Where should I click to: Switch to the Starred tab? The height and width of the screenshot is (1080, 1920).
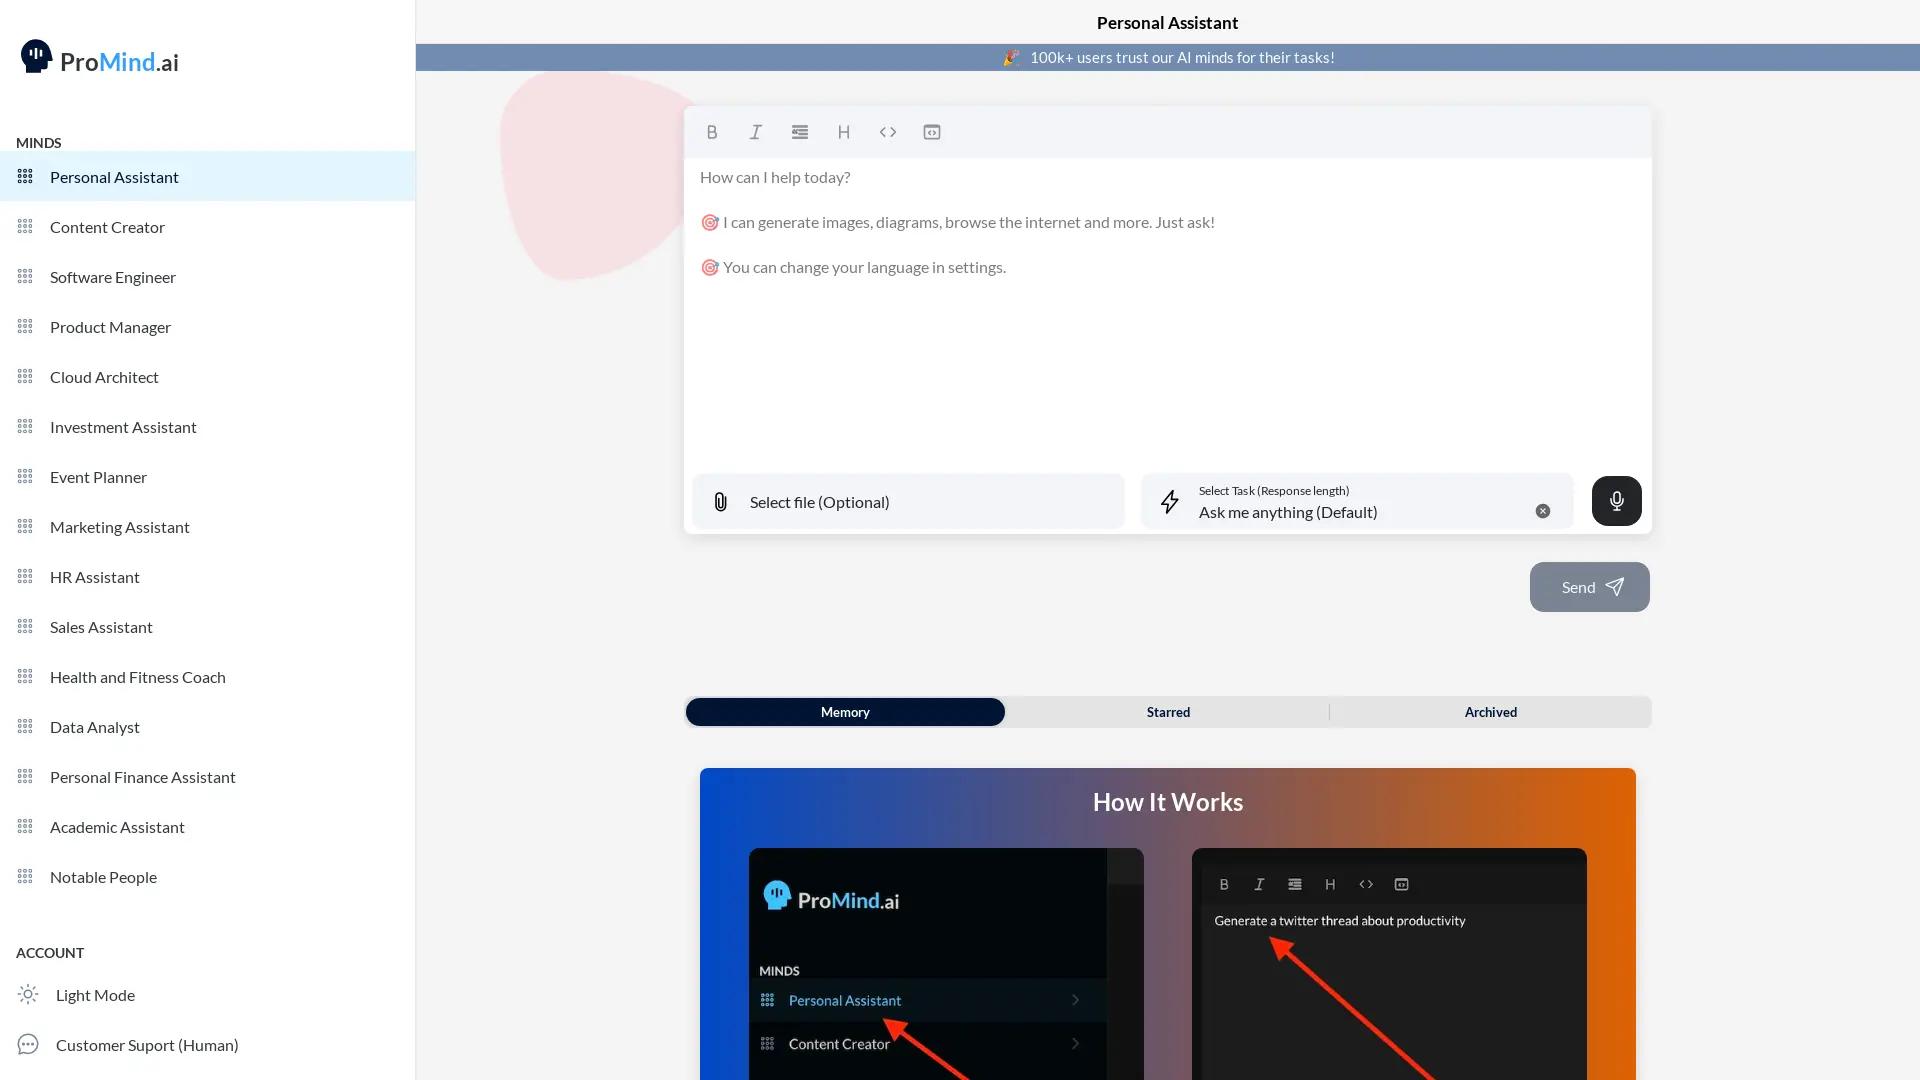click(x=1167, y=711)
